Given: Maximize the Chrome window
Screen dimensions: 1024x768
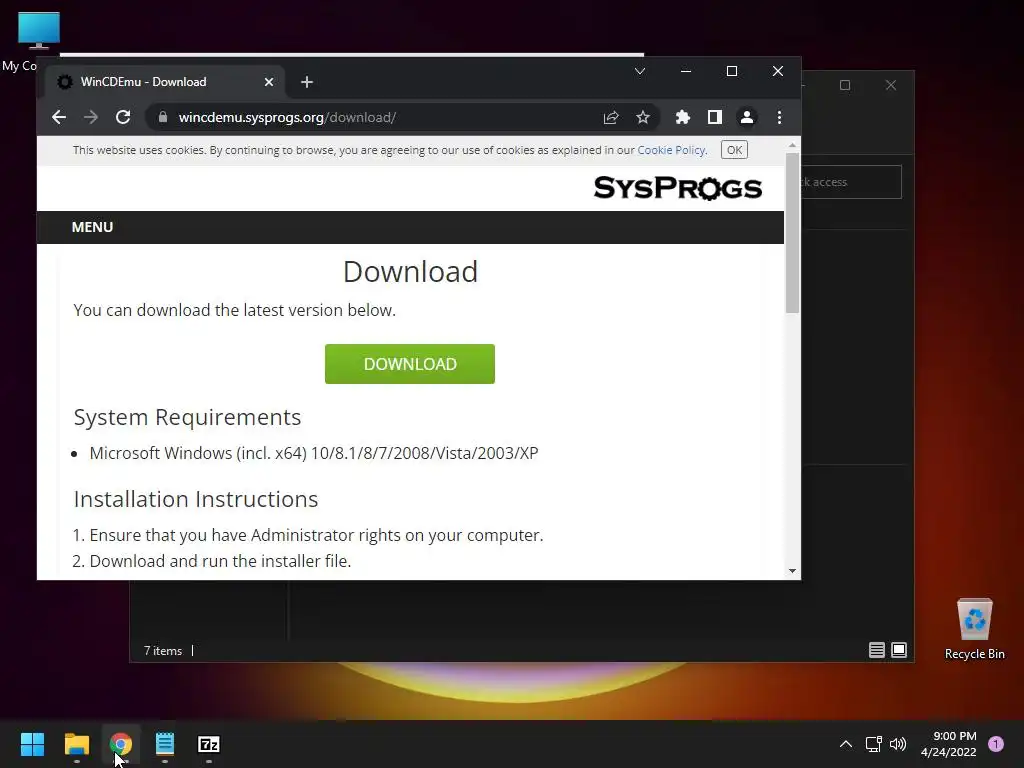Looking at the screenshot, I should click(732, 71).
